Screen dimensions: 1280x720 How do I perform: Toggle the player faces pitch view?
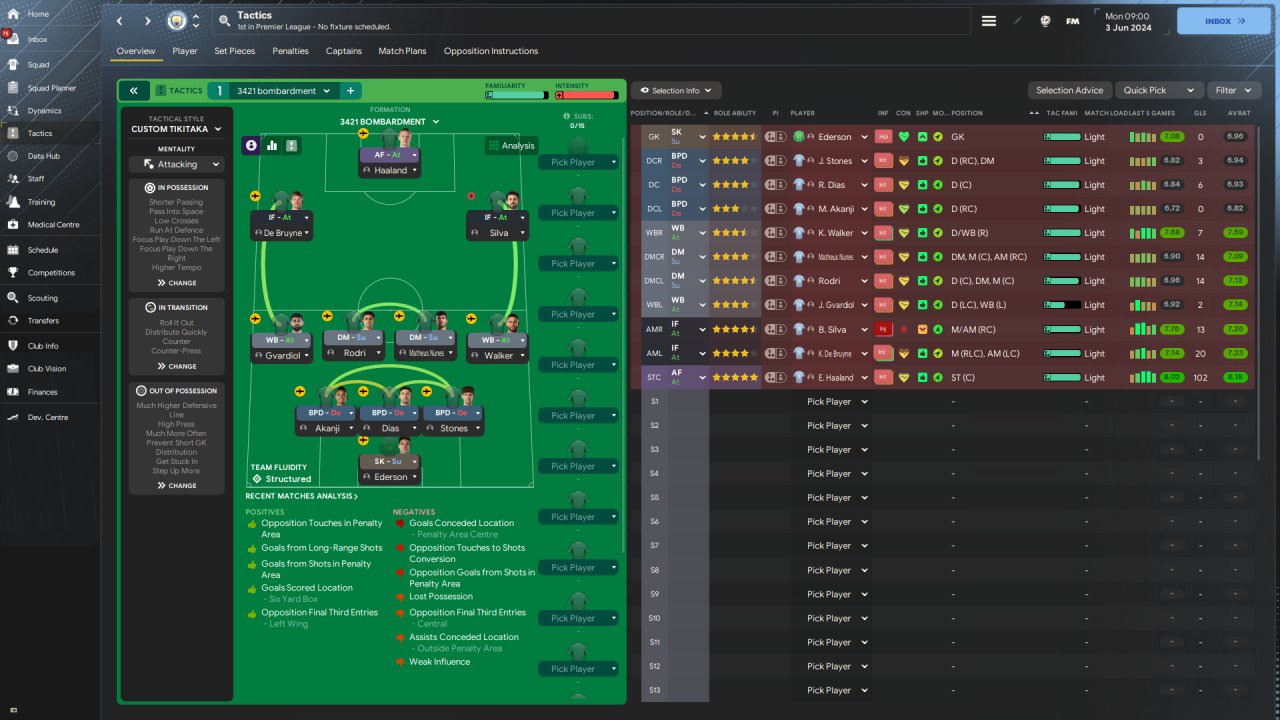(251, 146)
